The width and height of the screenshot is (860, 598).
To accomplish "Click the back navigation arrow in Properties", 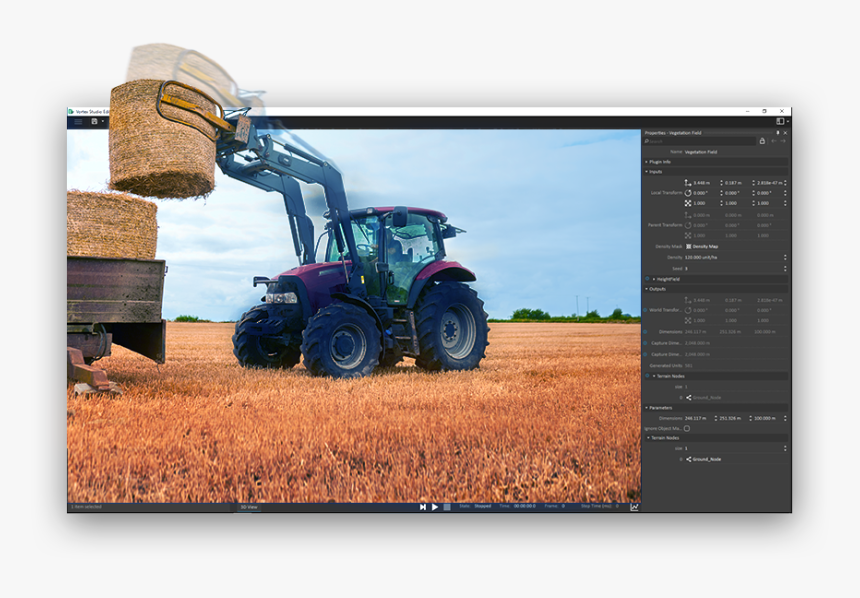I will pyautogui.click(x=772, y=141).
